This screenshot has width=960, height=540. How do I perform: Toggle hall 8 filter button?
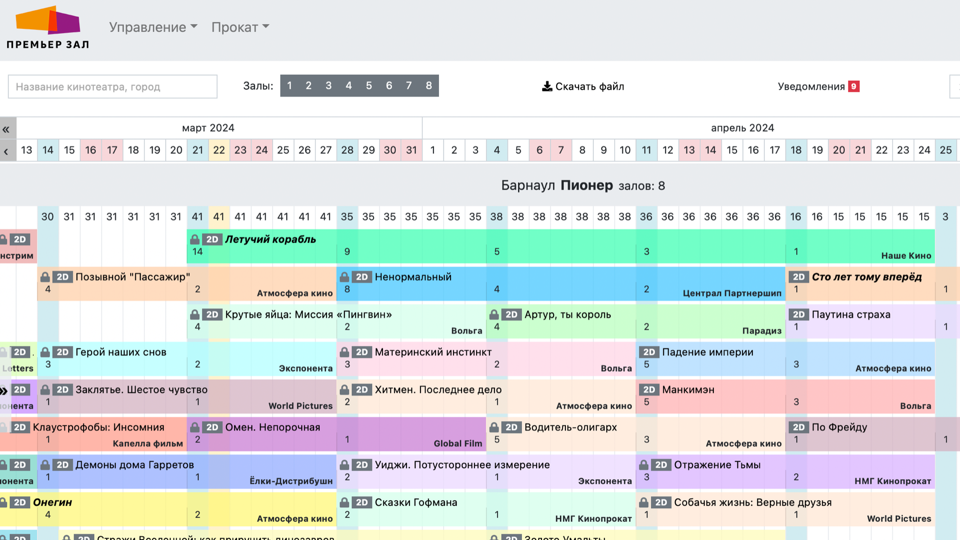tap(429, 86)
